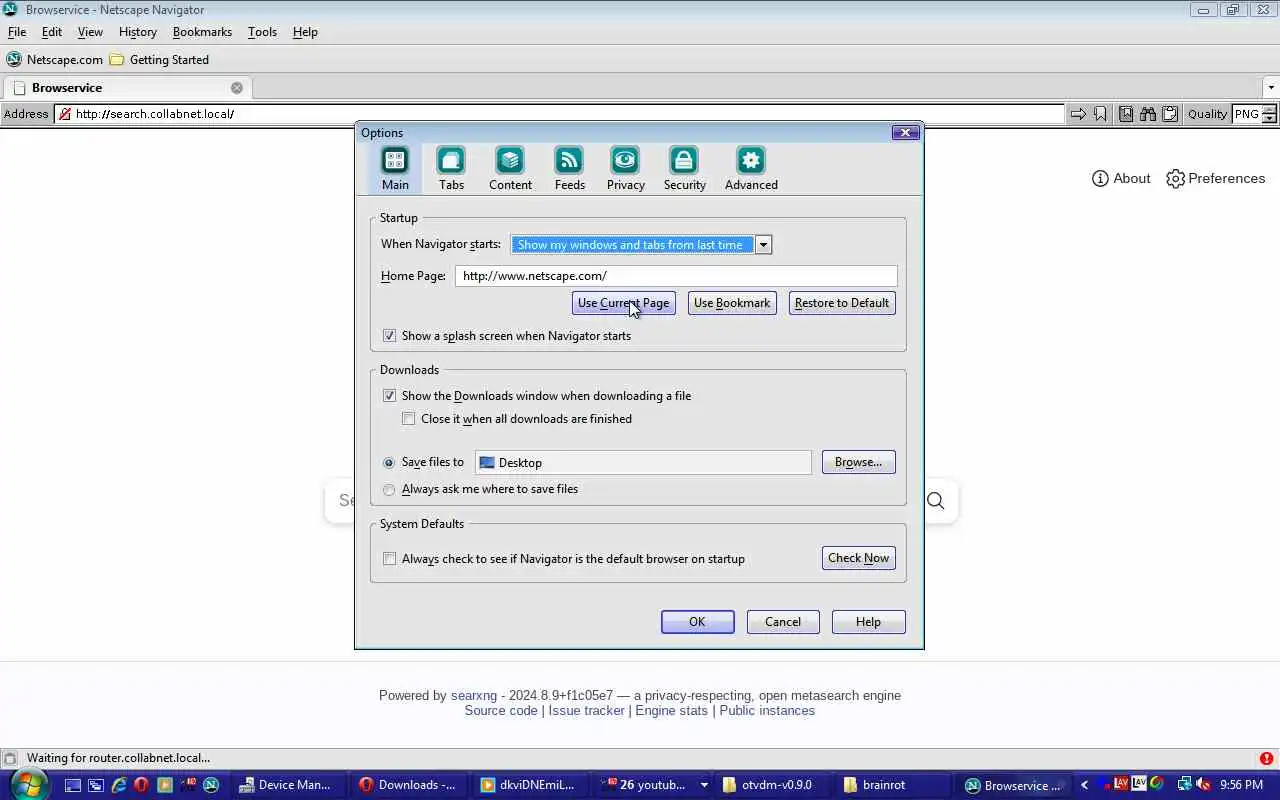Open the Issue tracker link
Image resolution: width=1280 pixels, height=800 pixels.
586,711
